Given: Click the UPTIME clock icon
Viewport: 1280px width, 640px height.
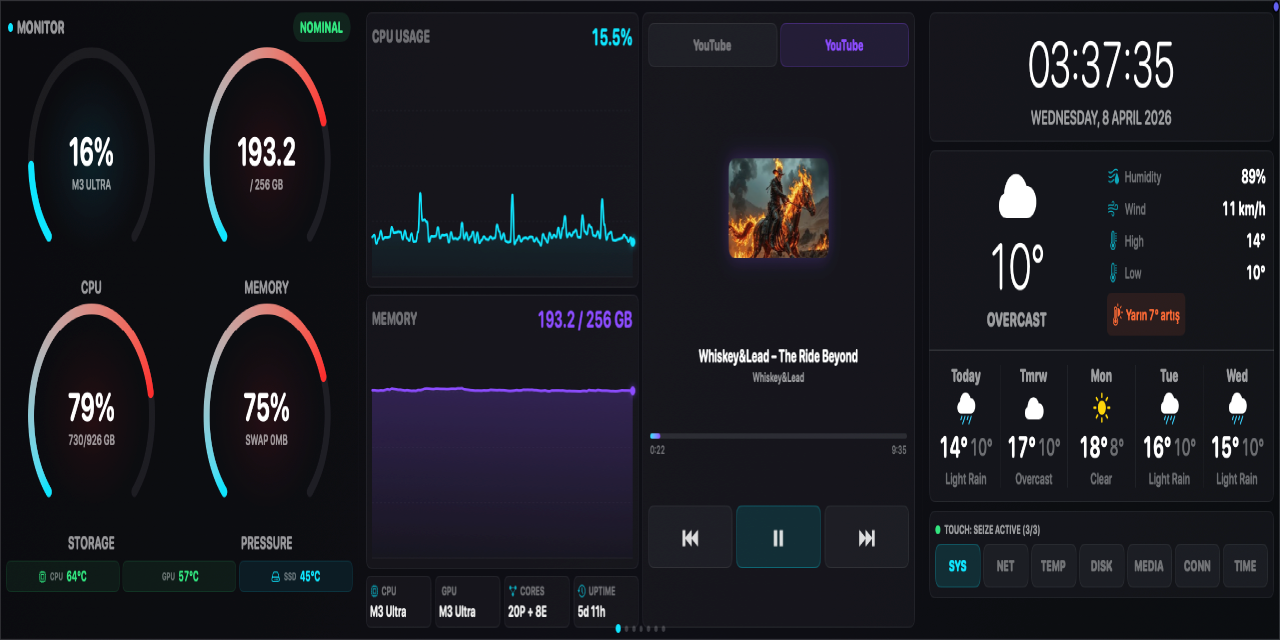Looking at the screenshot, I should [582, 591].
